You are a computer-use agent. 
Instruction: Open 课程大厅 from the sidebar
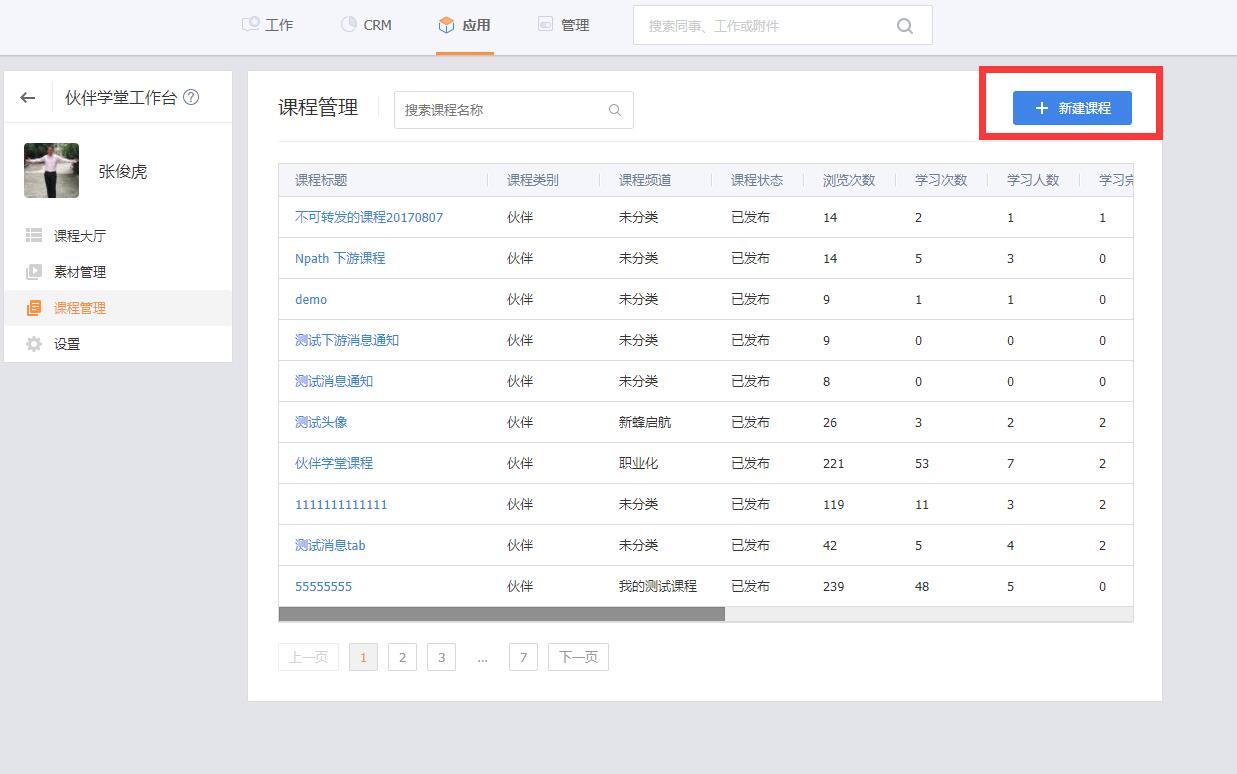click(x=79, y=236)
